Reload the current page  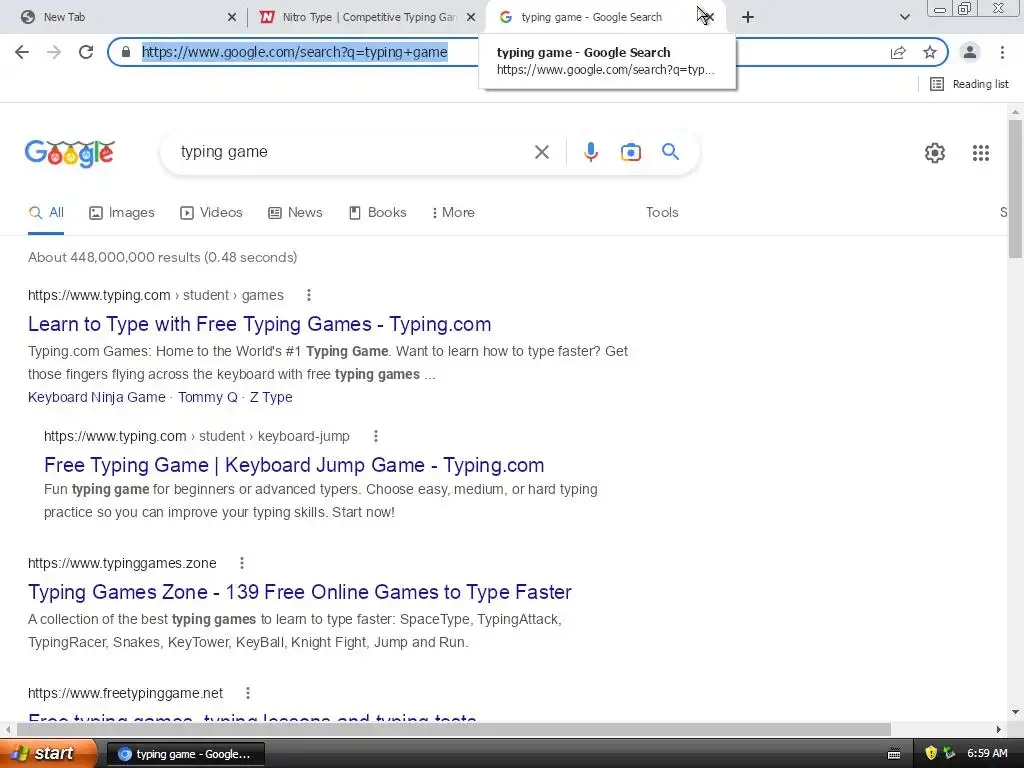pos(86,52)
